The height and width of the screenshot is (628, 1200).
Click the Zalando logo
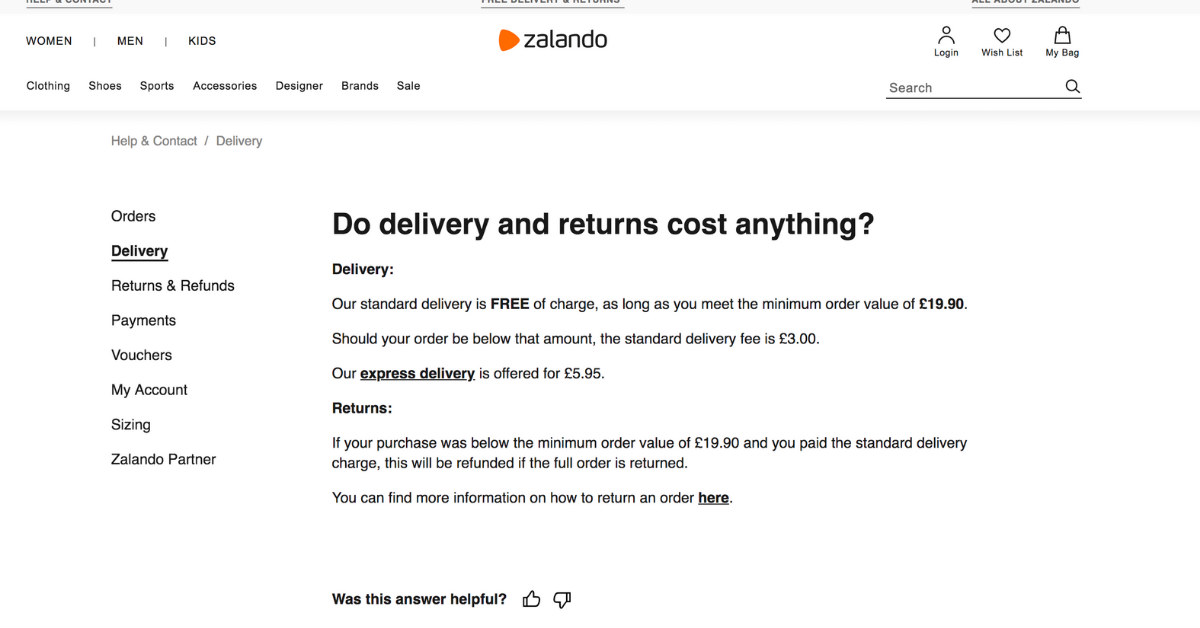click(x=553, y=40)
